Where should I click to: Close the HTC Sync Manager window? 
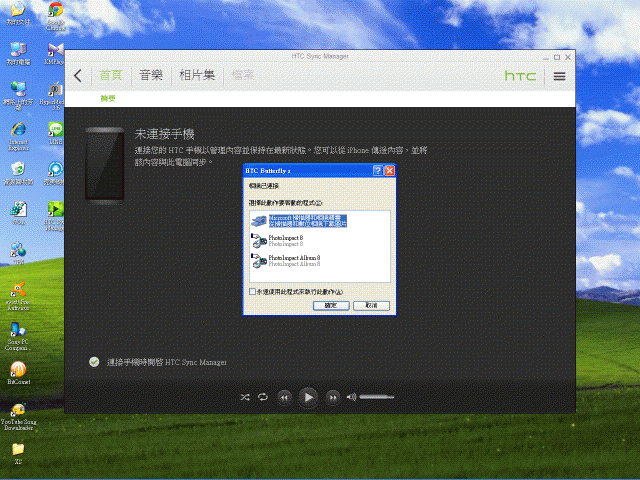click(568, 58)
